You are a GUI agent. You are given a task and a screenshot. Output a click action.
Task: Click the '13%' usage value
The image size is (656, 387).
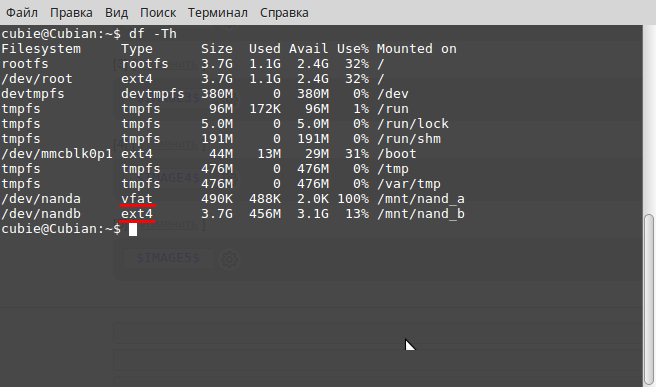point(357,214)
